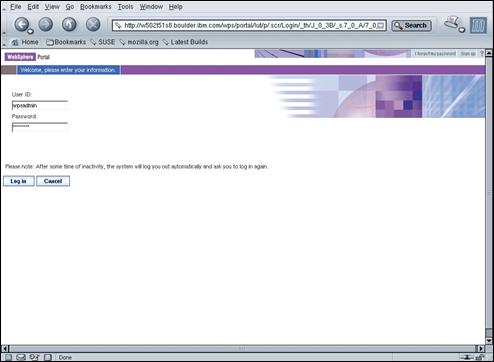This screenshot has height=362, width=494.
Task: Click the Done status text
Action: pyautogui.click(x=65, y=358)
